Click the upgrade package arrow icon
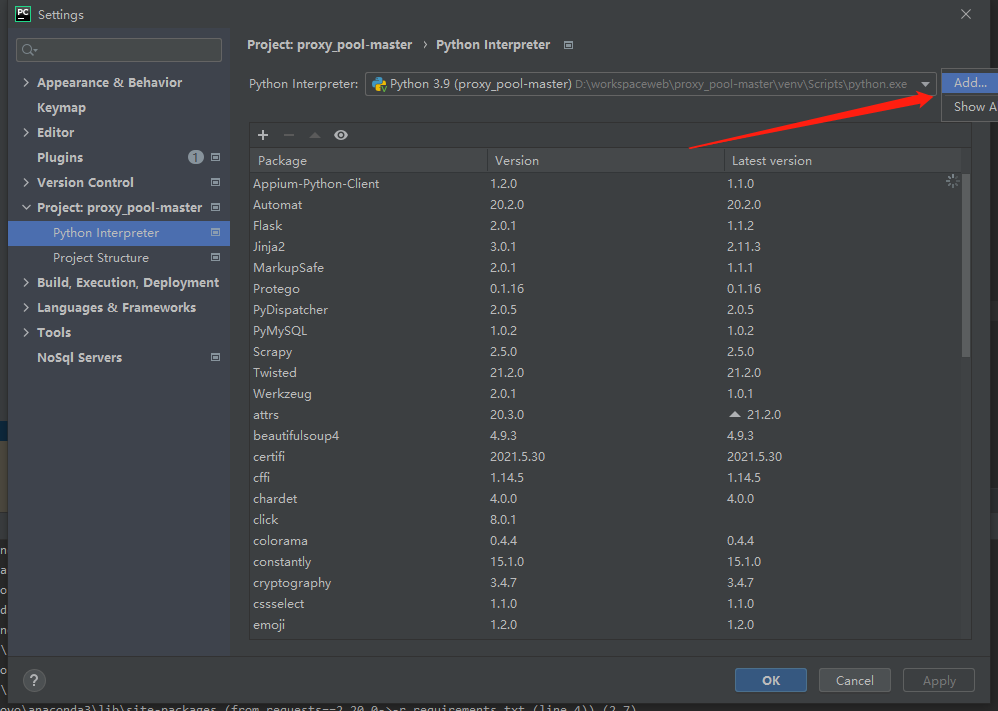The image size is (998, 711). tap(315, 135)
